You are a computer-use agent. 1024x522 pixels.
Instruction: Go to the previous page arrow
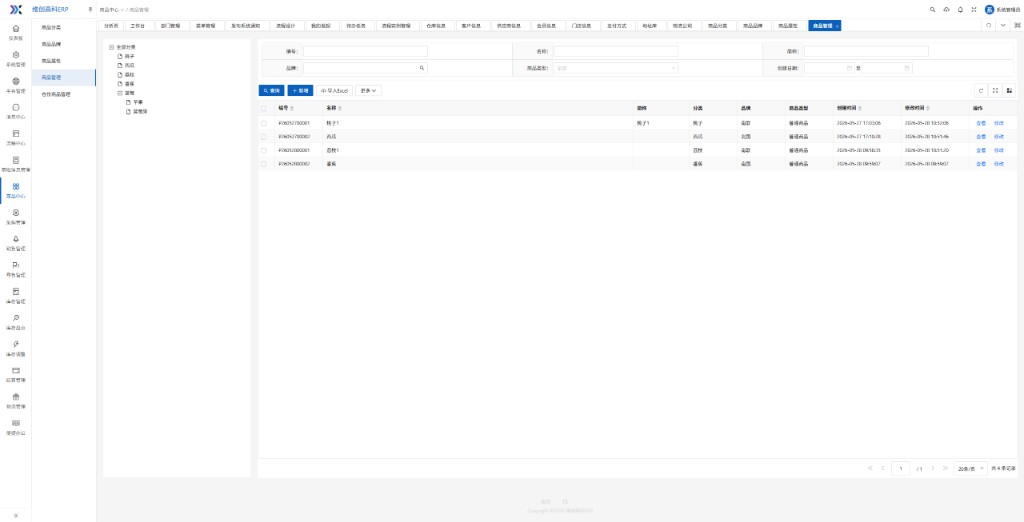[x=883, y=468]
